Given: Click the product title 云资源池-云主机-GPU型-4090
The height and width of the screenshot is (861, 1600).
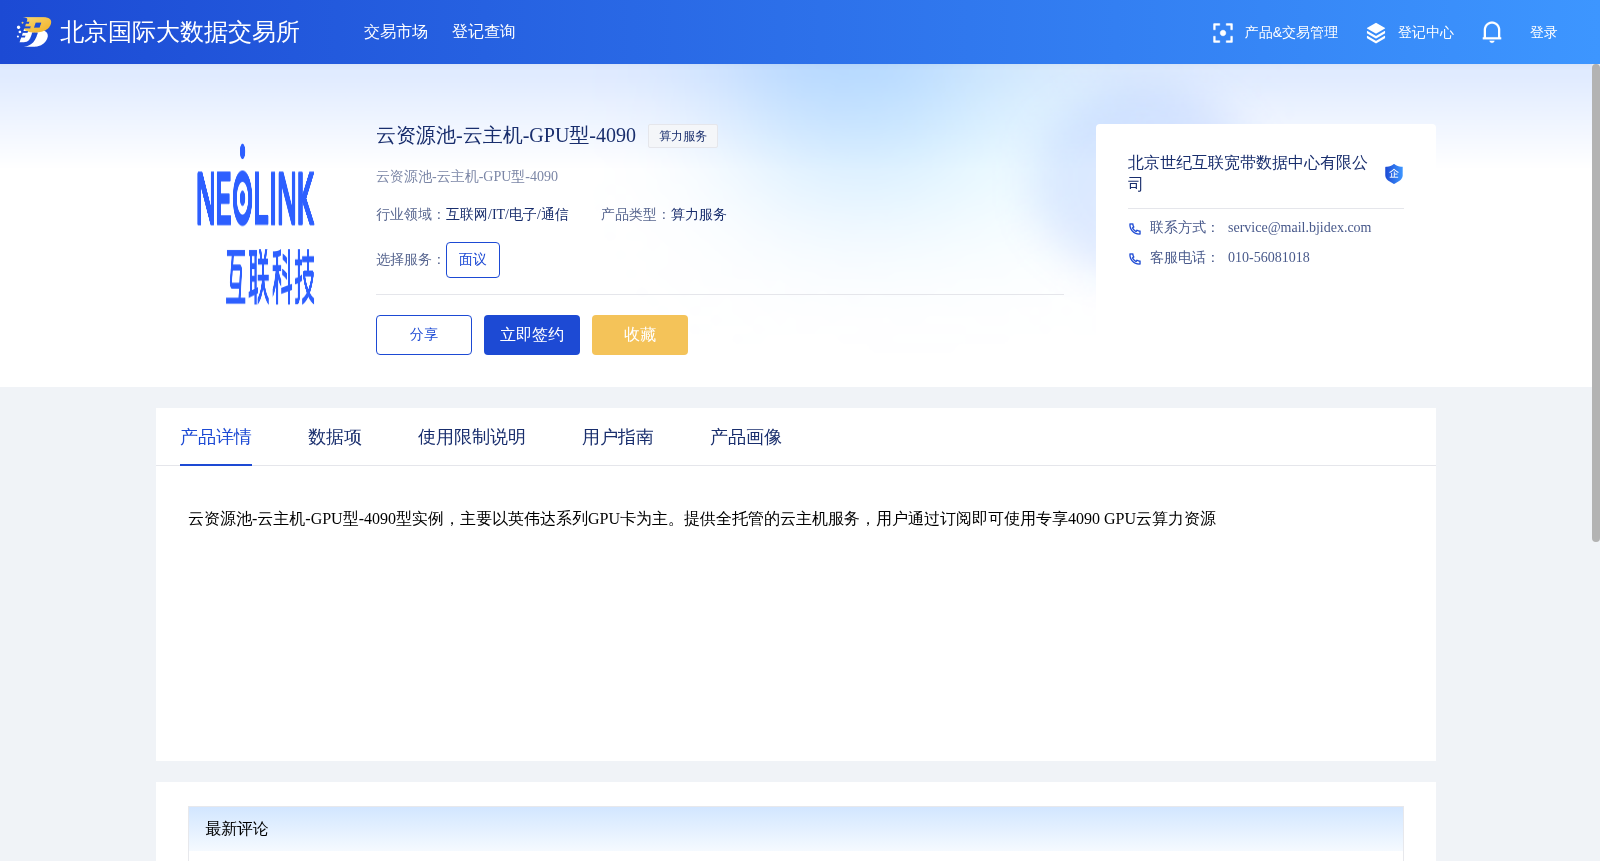Looking at the screenshot, I should [506, 135].
